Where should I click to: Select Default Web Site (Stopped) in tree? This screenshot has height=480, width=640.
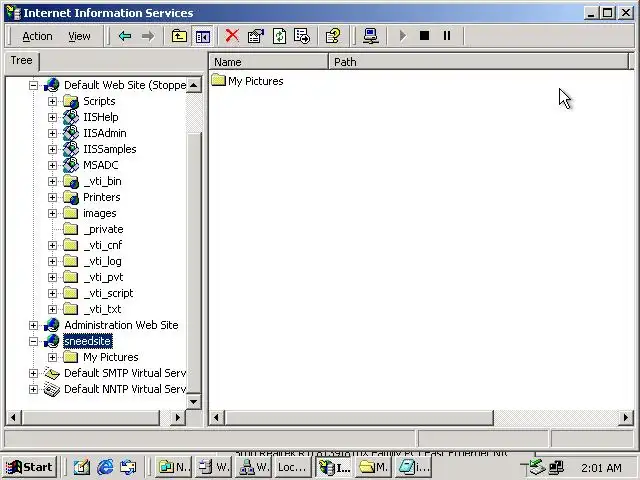[x=125, y=85]
